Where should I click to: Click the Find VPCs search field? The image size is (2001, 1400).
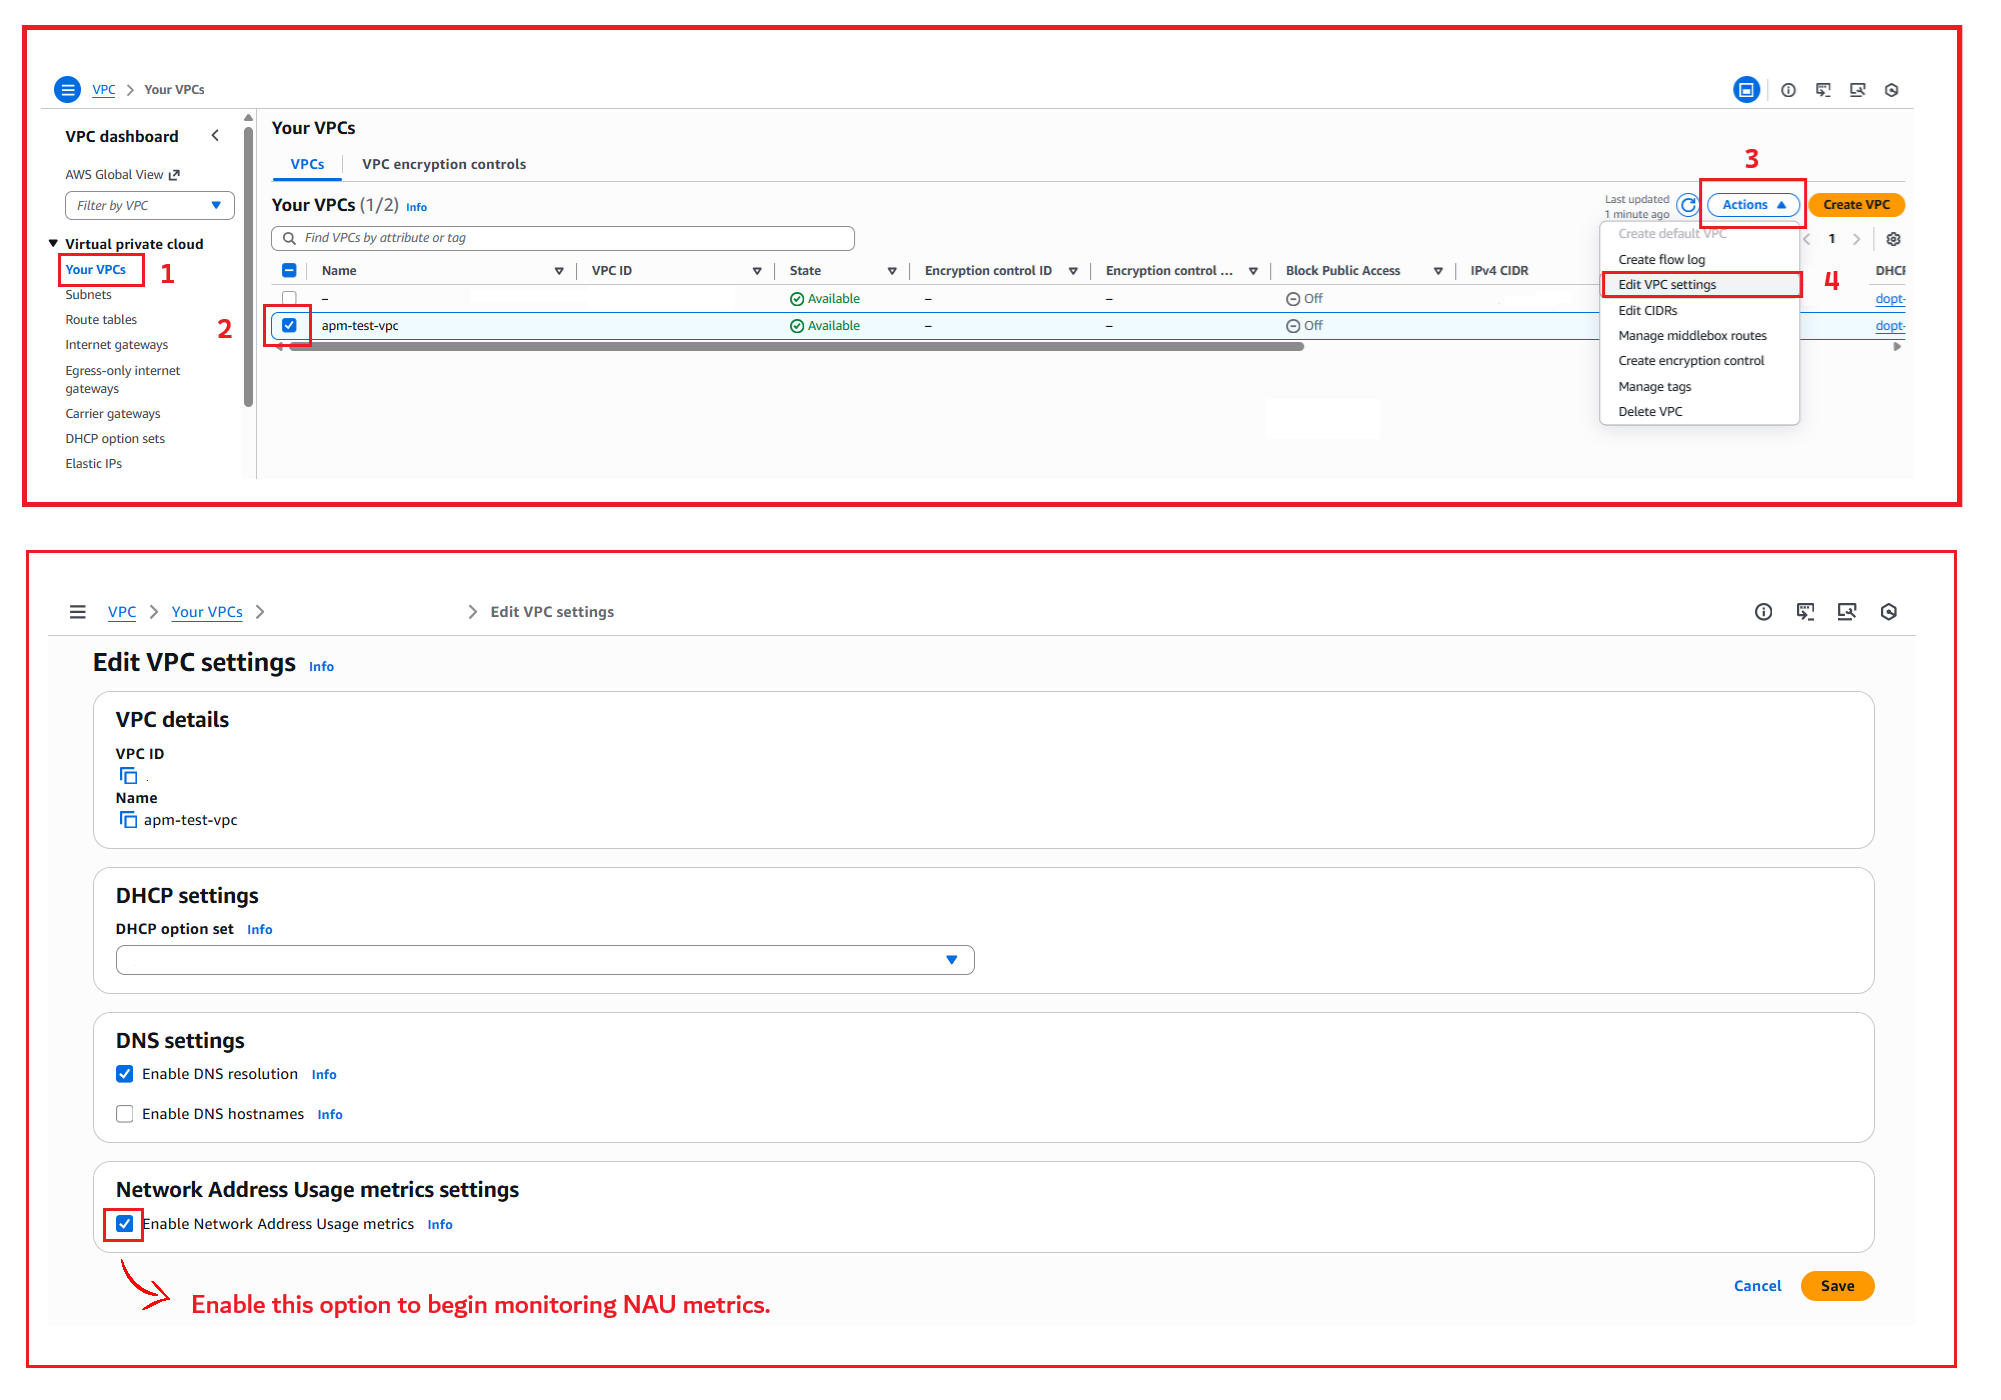pos(563,238)
